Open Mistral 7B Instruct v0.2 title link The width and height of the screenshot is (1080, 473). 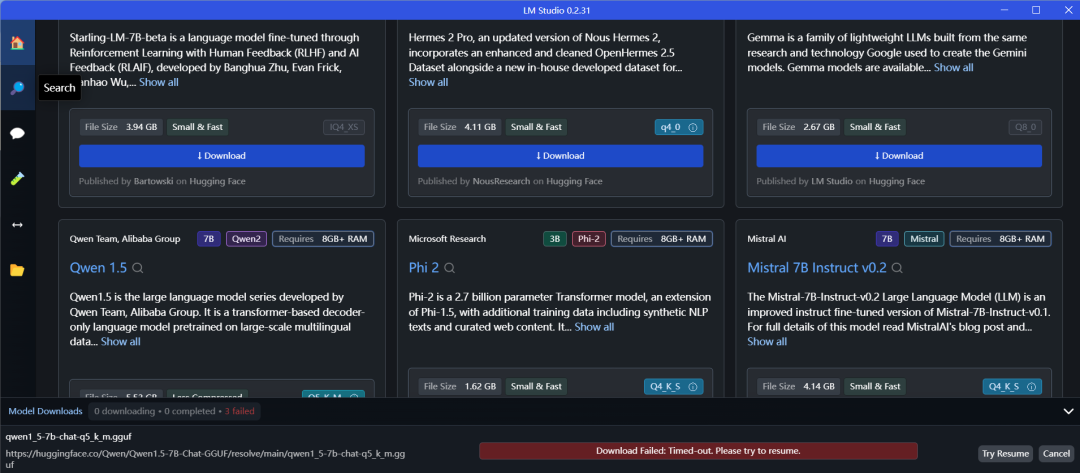(817, 268)
